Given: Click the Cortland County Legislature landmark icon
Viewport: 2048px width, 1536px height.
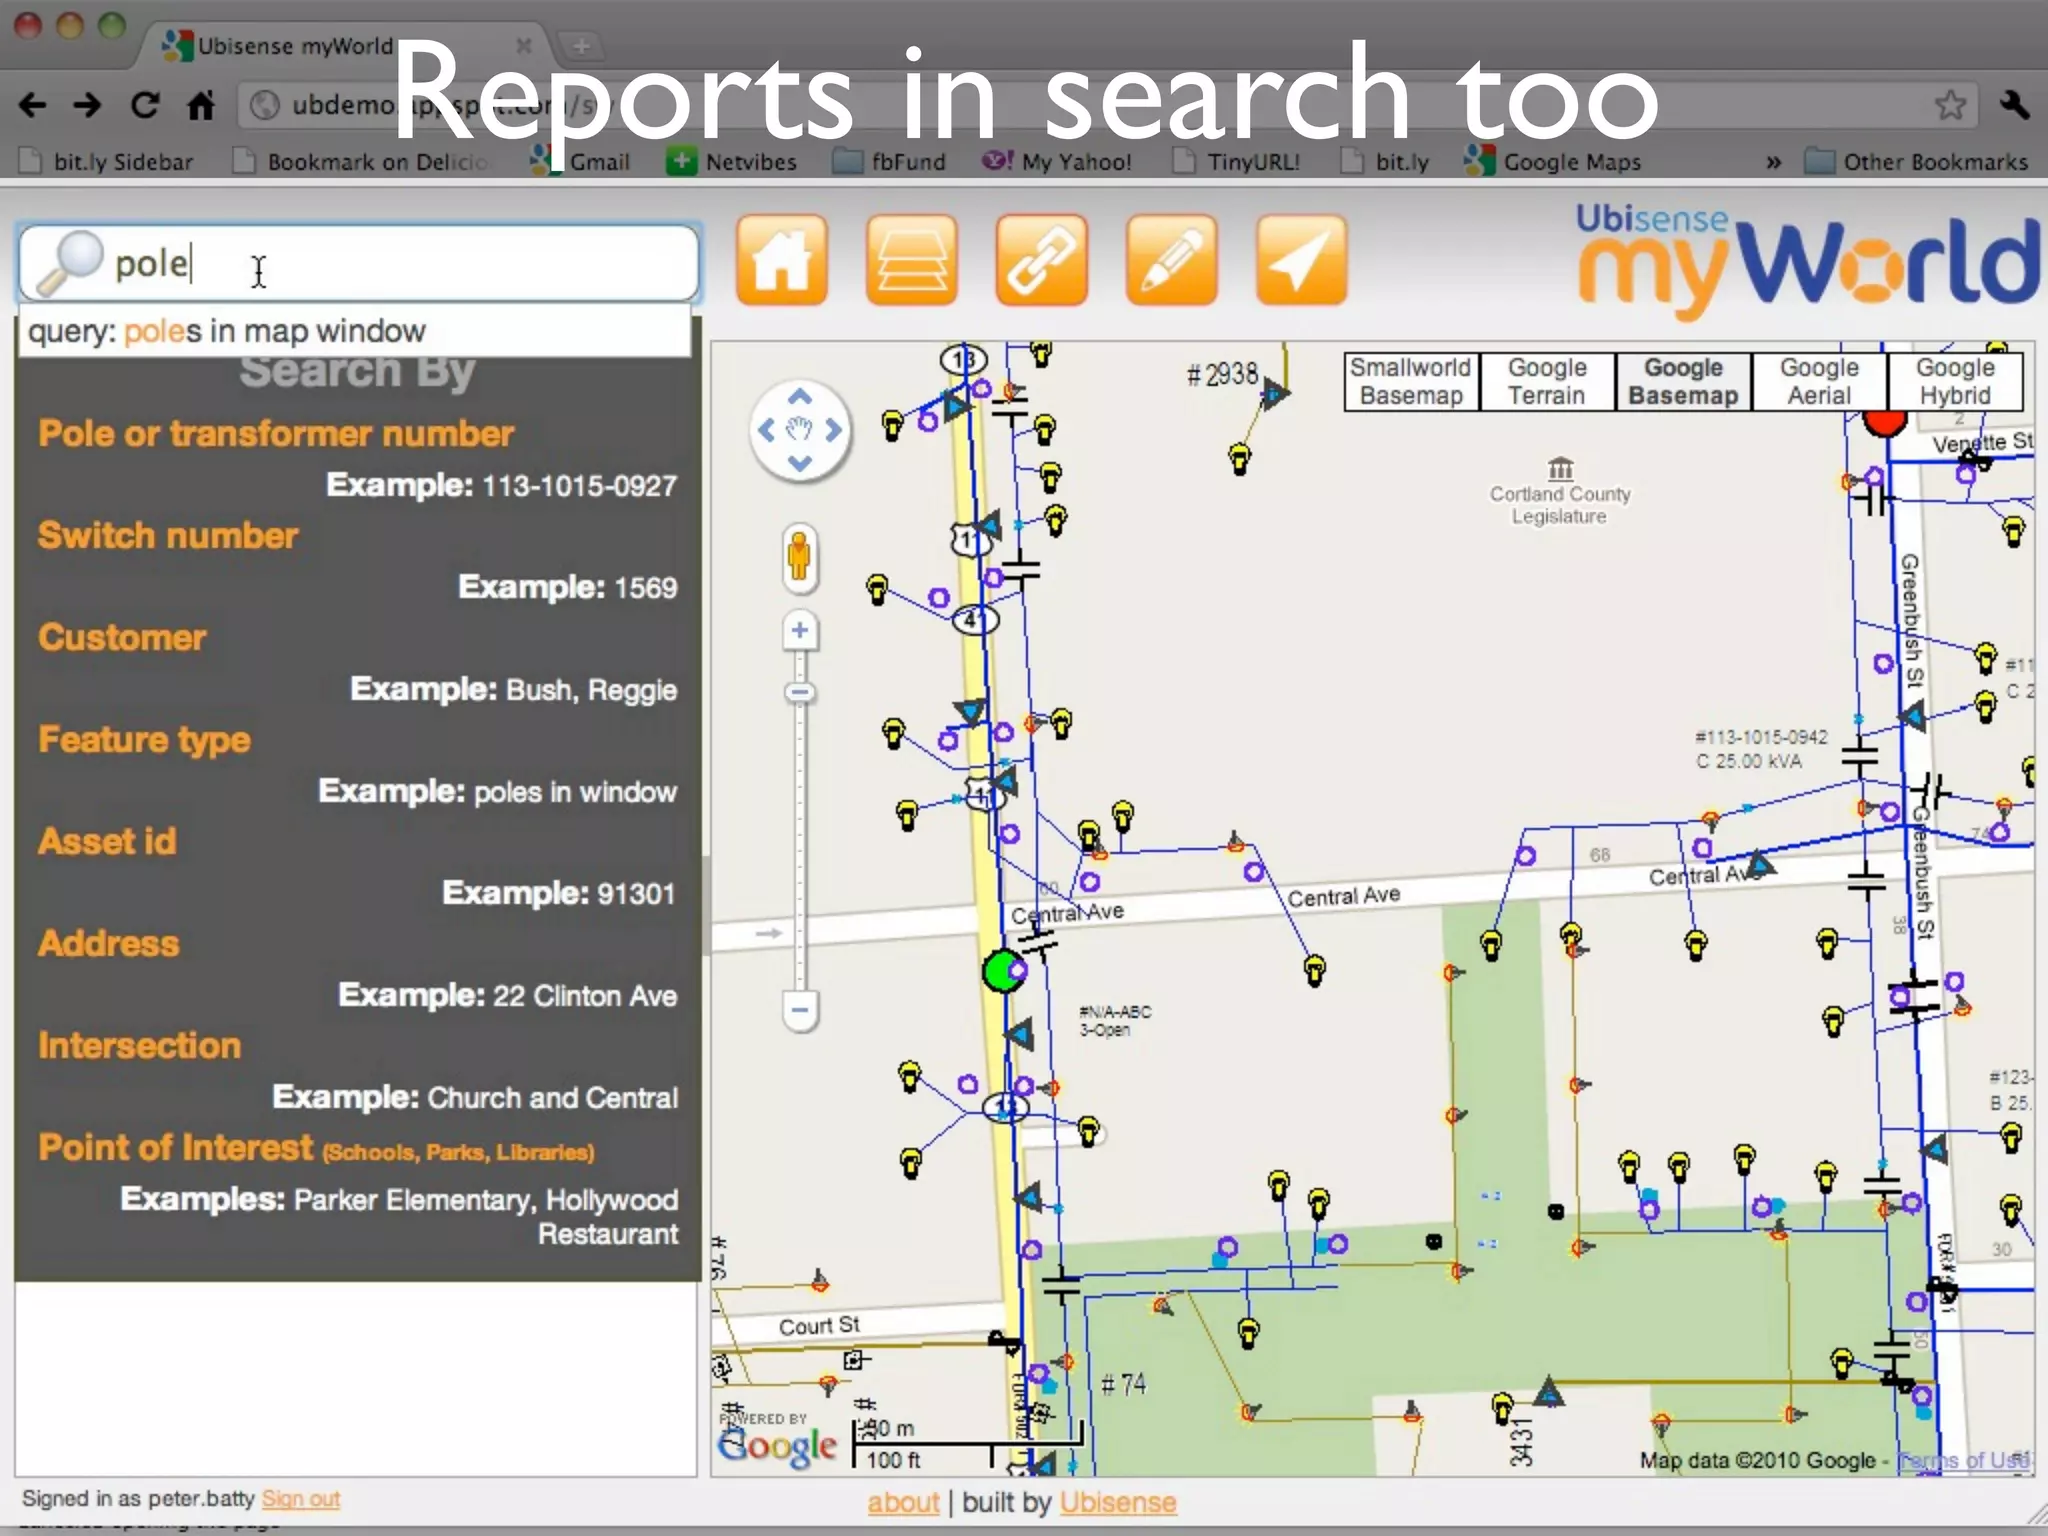Looking at the screenshot, I should (1560, 468).
